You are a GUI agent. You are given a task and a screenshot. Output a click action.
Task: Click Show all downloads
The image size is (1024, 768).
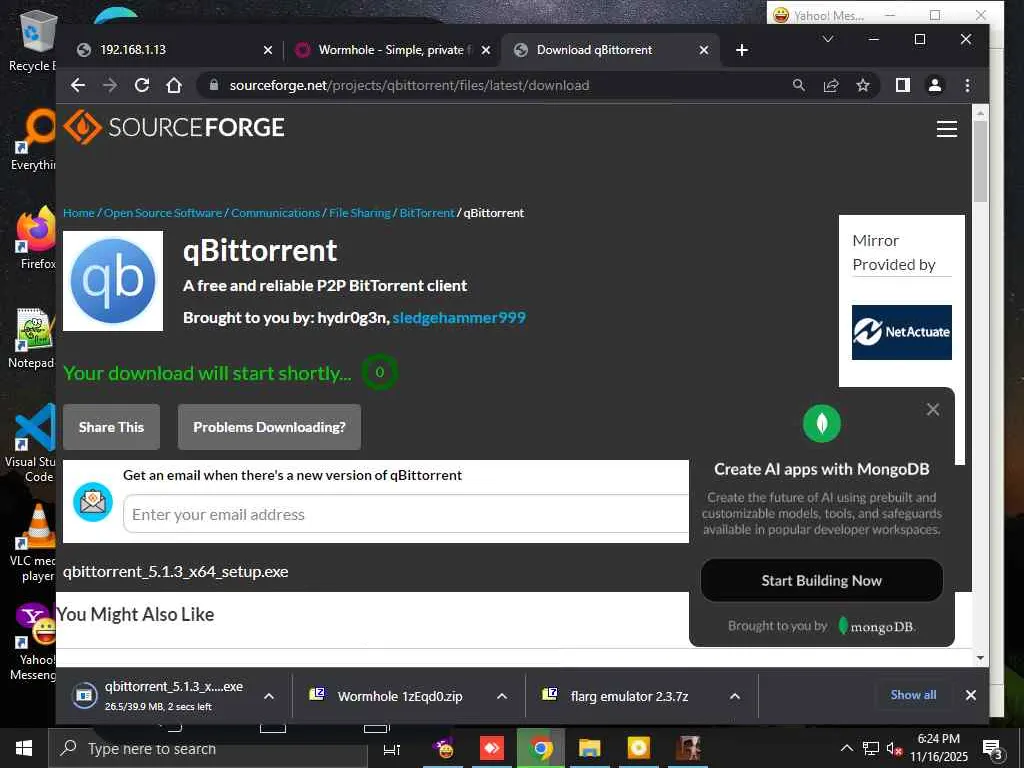pyautogui.click(x=913, y=695)
